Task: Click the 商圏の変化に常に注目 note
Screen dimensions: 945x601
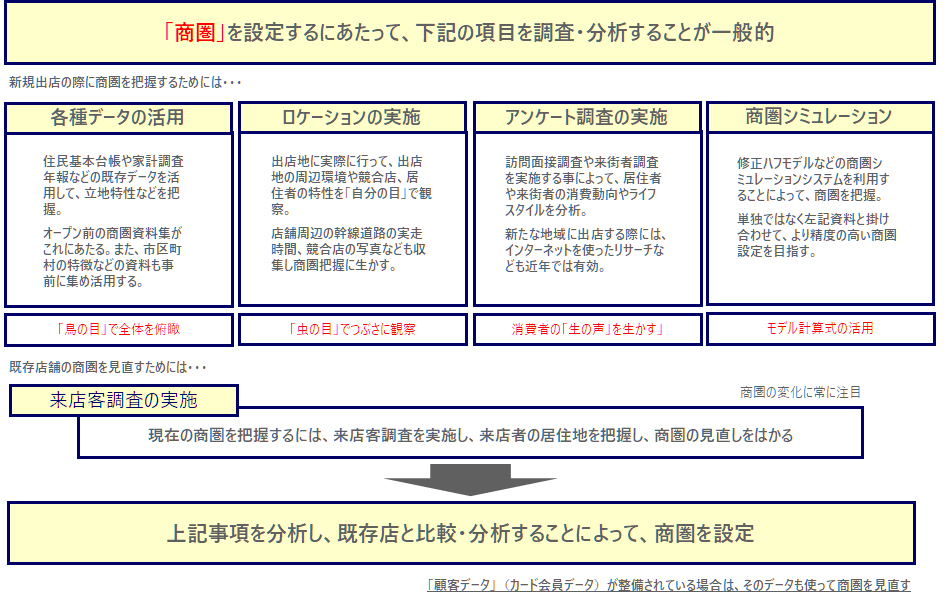Action: [x=800, y=393]
